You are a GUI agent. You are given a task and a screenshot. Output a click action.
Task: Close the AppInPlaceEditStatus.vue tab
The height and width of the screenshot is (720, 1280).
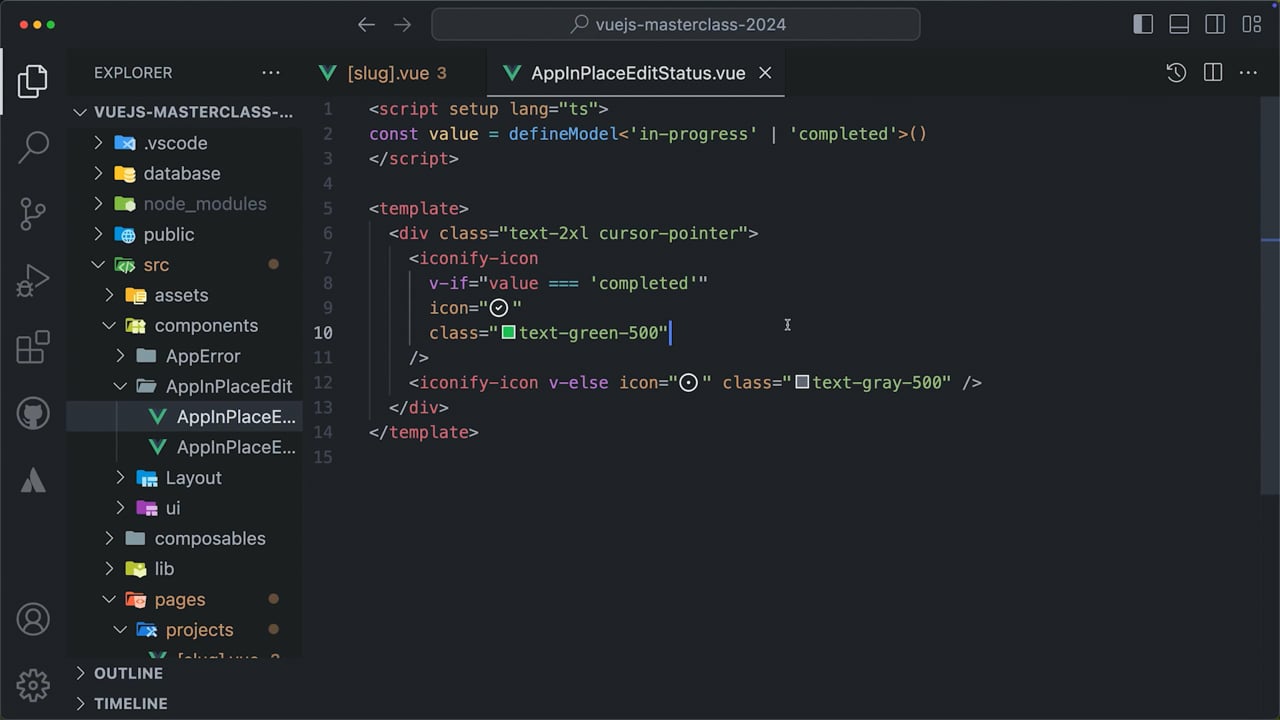pos(765,73)
